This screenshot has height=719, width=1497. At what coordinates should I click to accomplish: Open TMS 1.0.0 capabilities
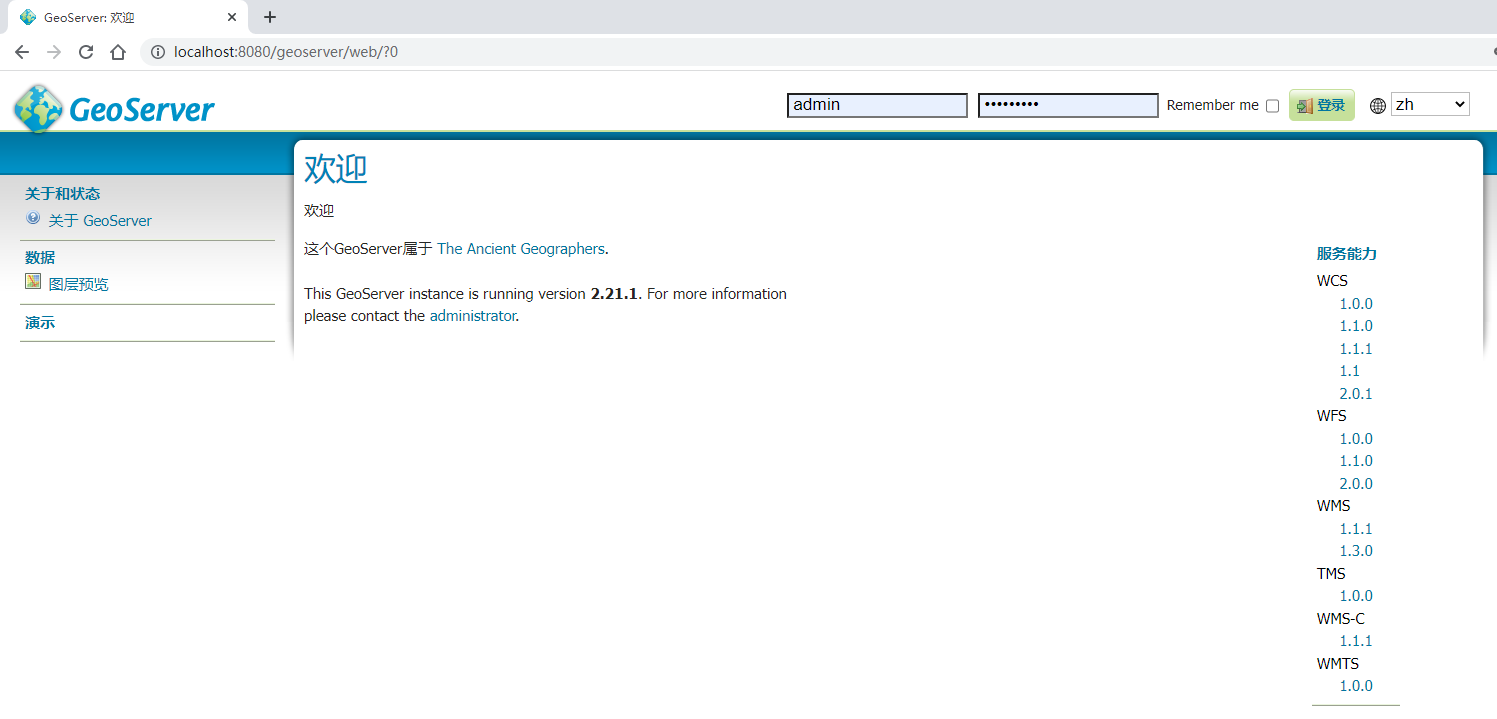(1356, 596)
